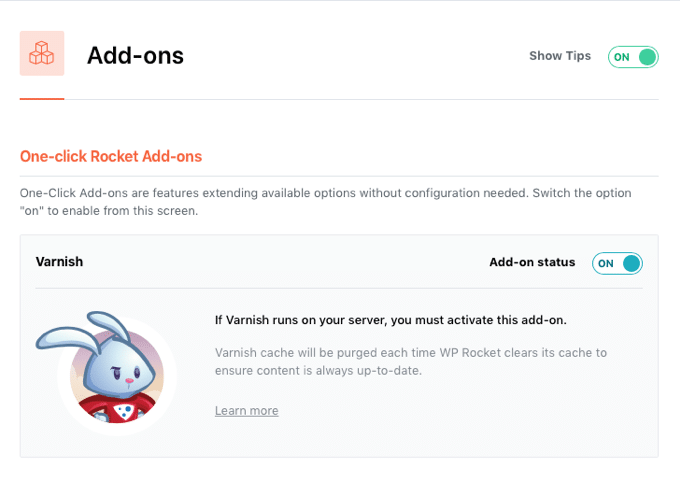Screen dimensions: 680x479
Task: Click the Show Tips label text
Action: coord(560,56)
